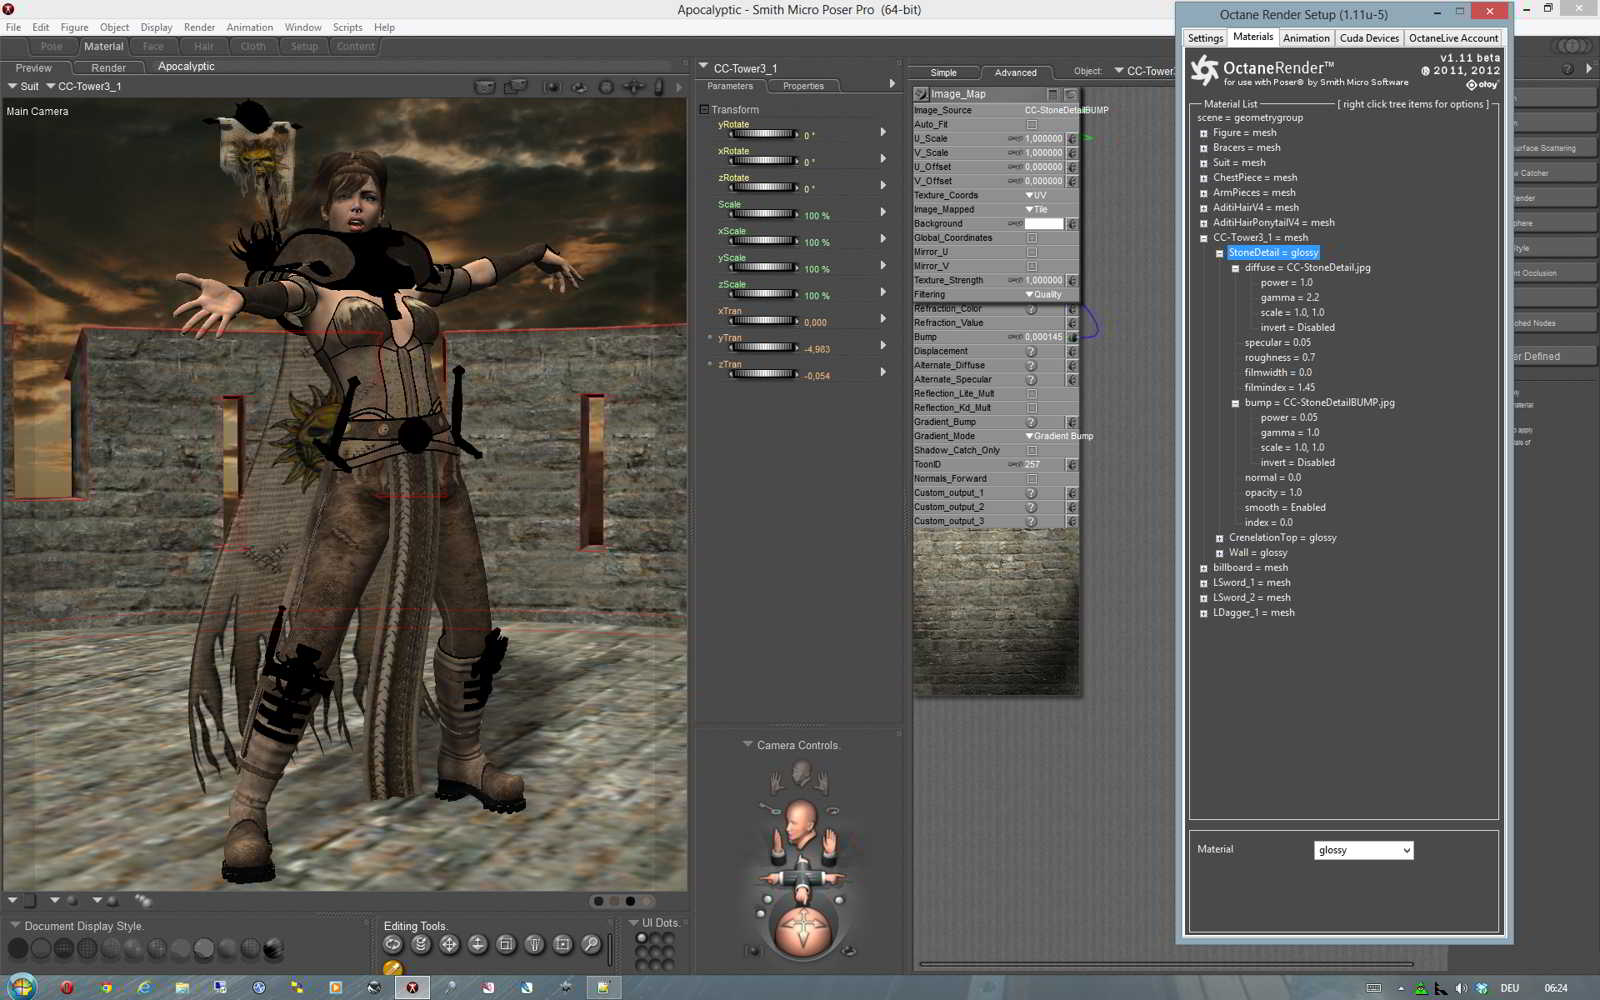
Task: Collapse the Transform parameter group
Action: pos(704,110)
